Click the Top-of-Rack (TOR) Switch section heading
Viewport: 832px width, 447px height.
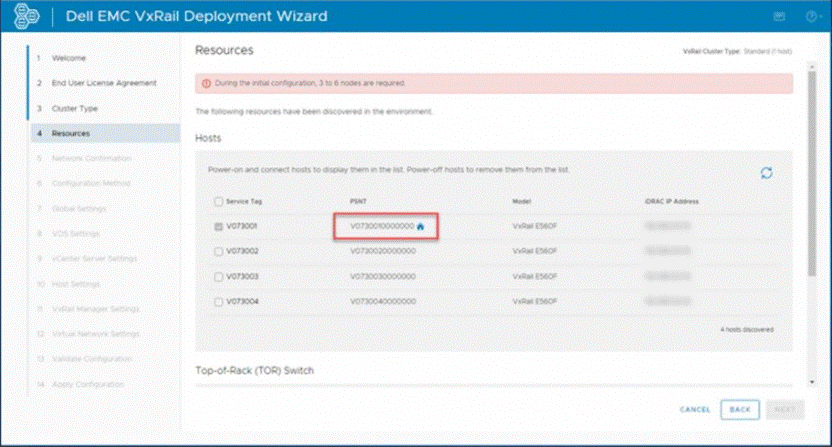click(254, 371)
